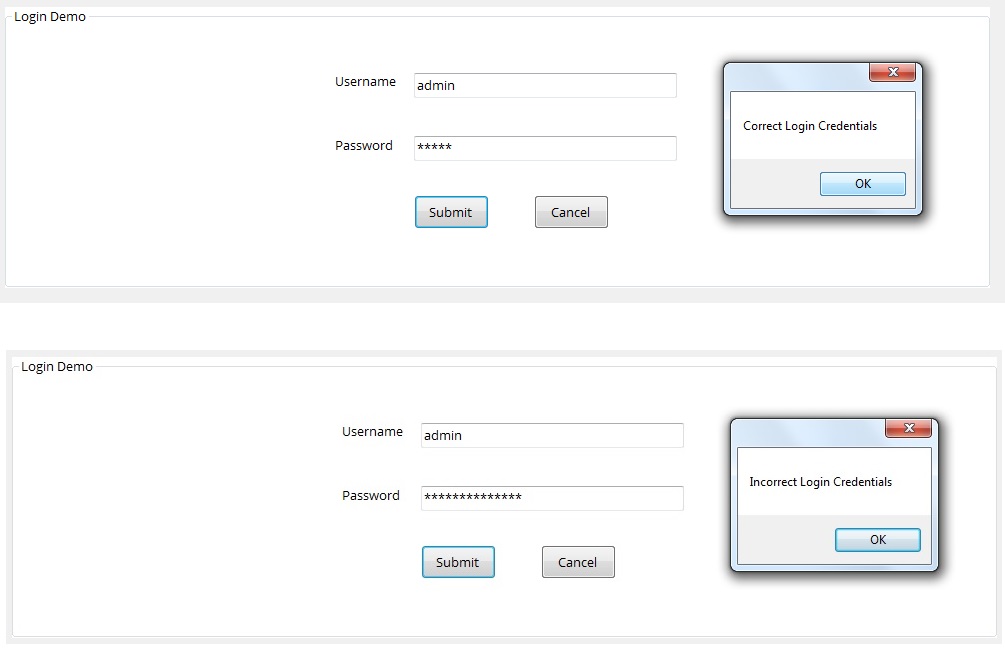Click Submit in the upper Login Demo form
1005x652 pixels.
(451, 212)
